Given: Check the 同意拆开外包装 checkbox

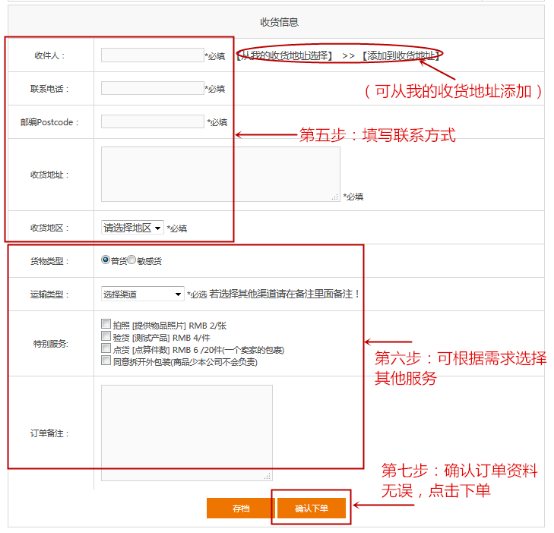Looking at the screenshot, I should click(106, 360).
